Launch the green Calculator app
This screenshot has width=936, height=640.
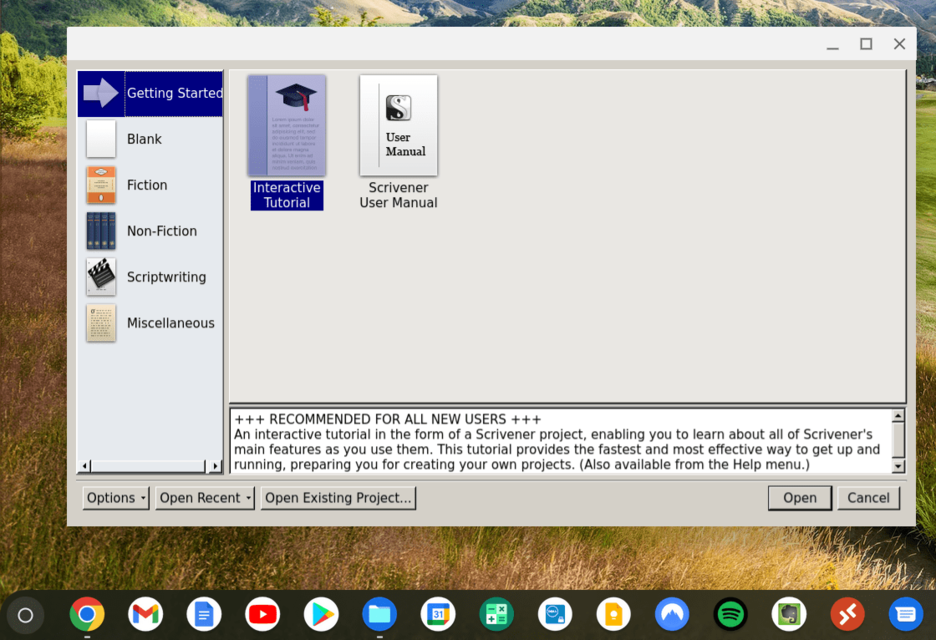497,614
